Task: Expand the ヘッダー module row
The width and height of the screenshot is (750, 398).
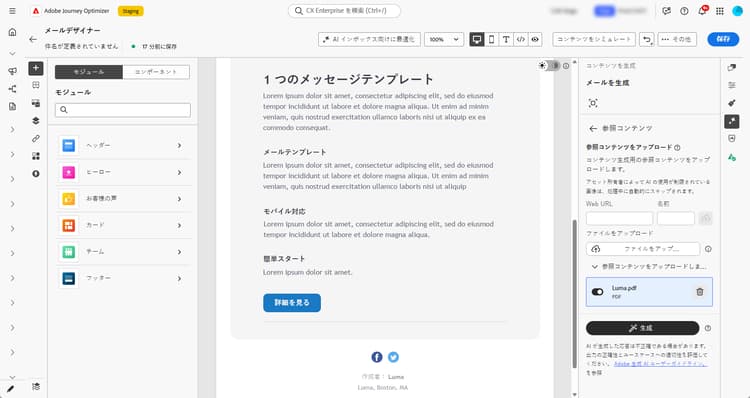Action: click(124, 145)
